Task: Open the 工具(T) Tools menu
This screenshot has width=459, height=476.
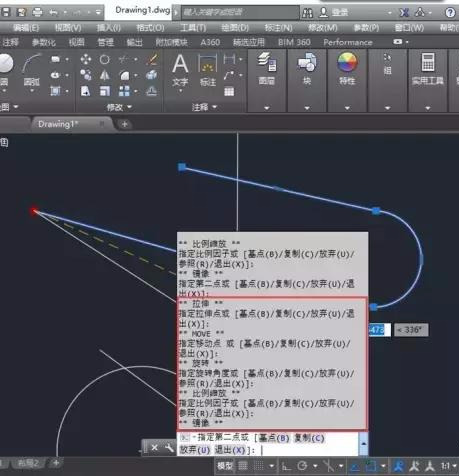Action: 193,28
